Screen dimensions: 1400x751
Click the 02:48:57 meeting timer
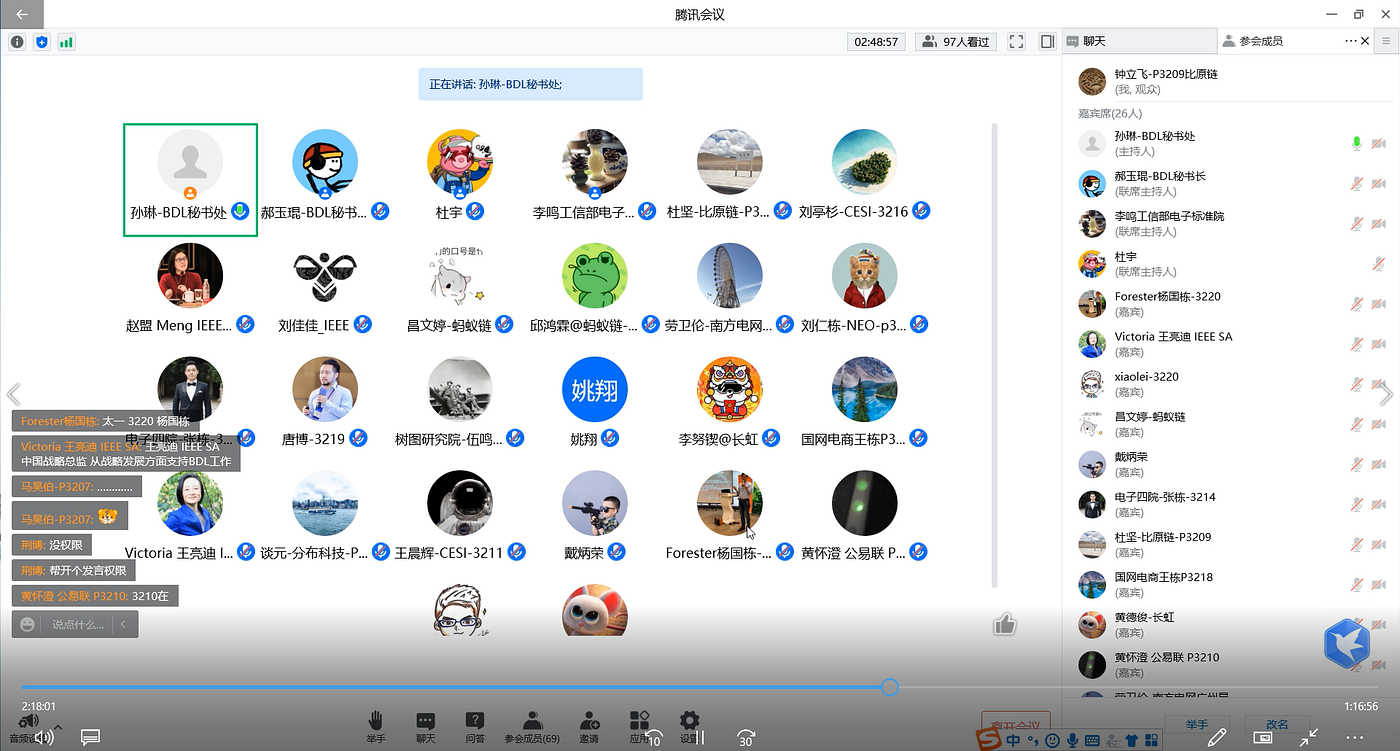tap(876, 42)
